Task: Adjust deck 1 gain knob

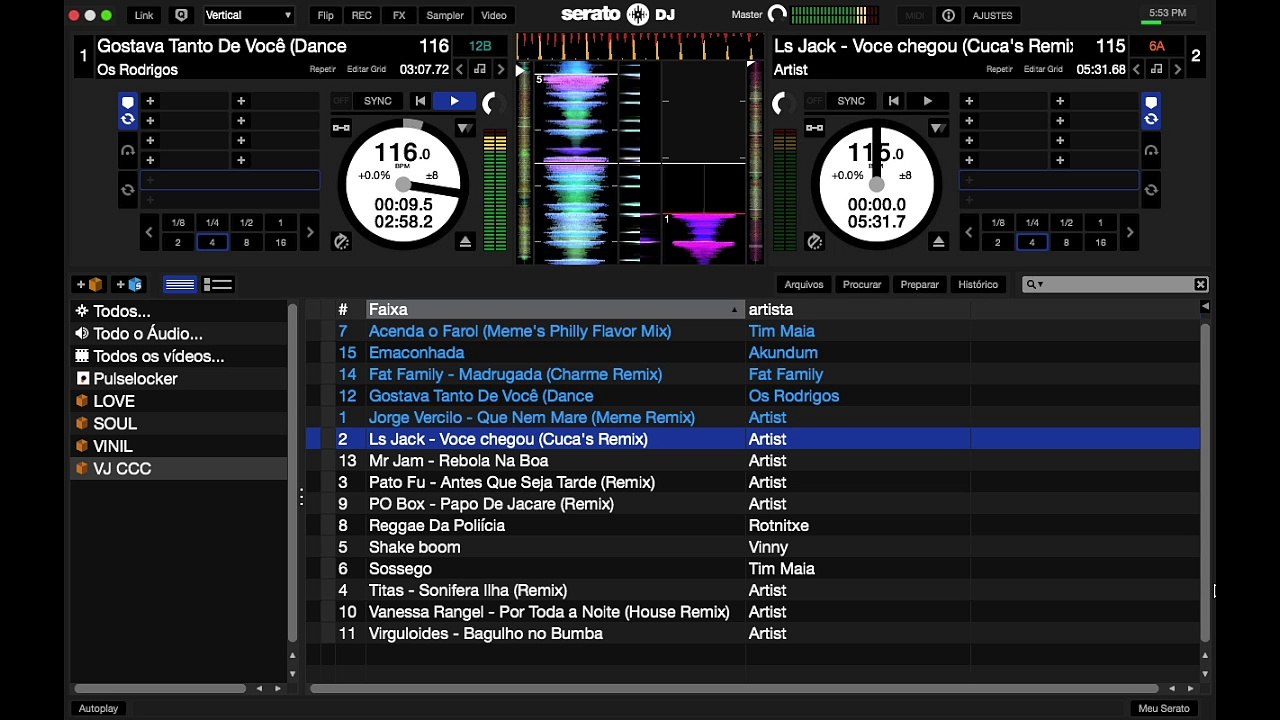Action: pos(492,103)
